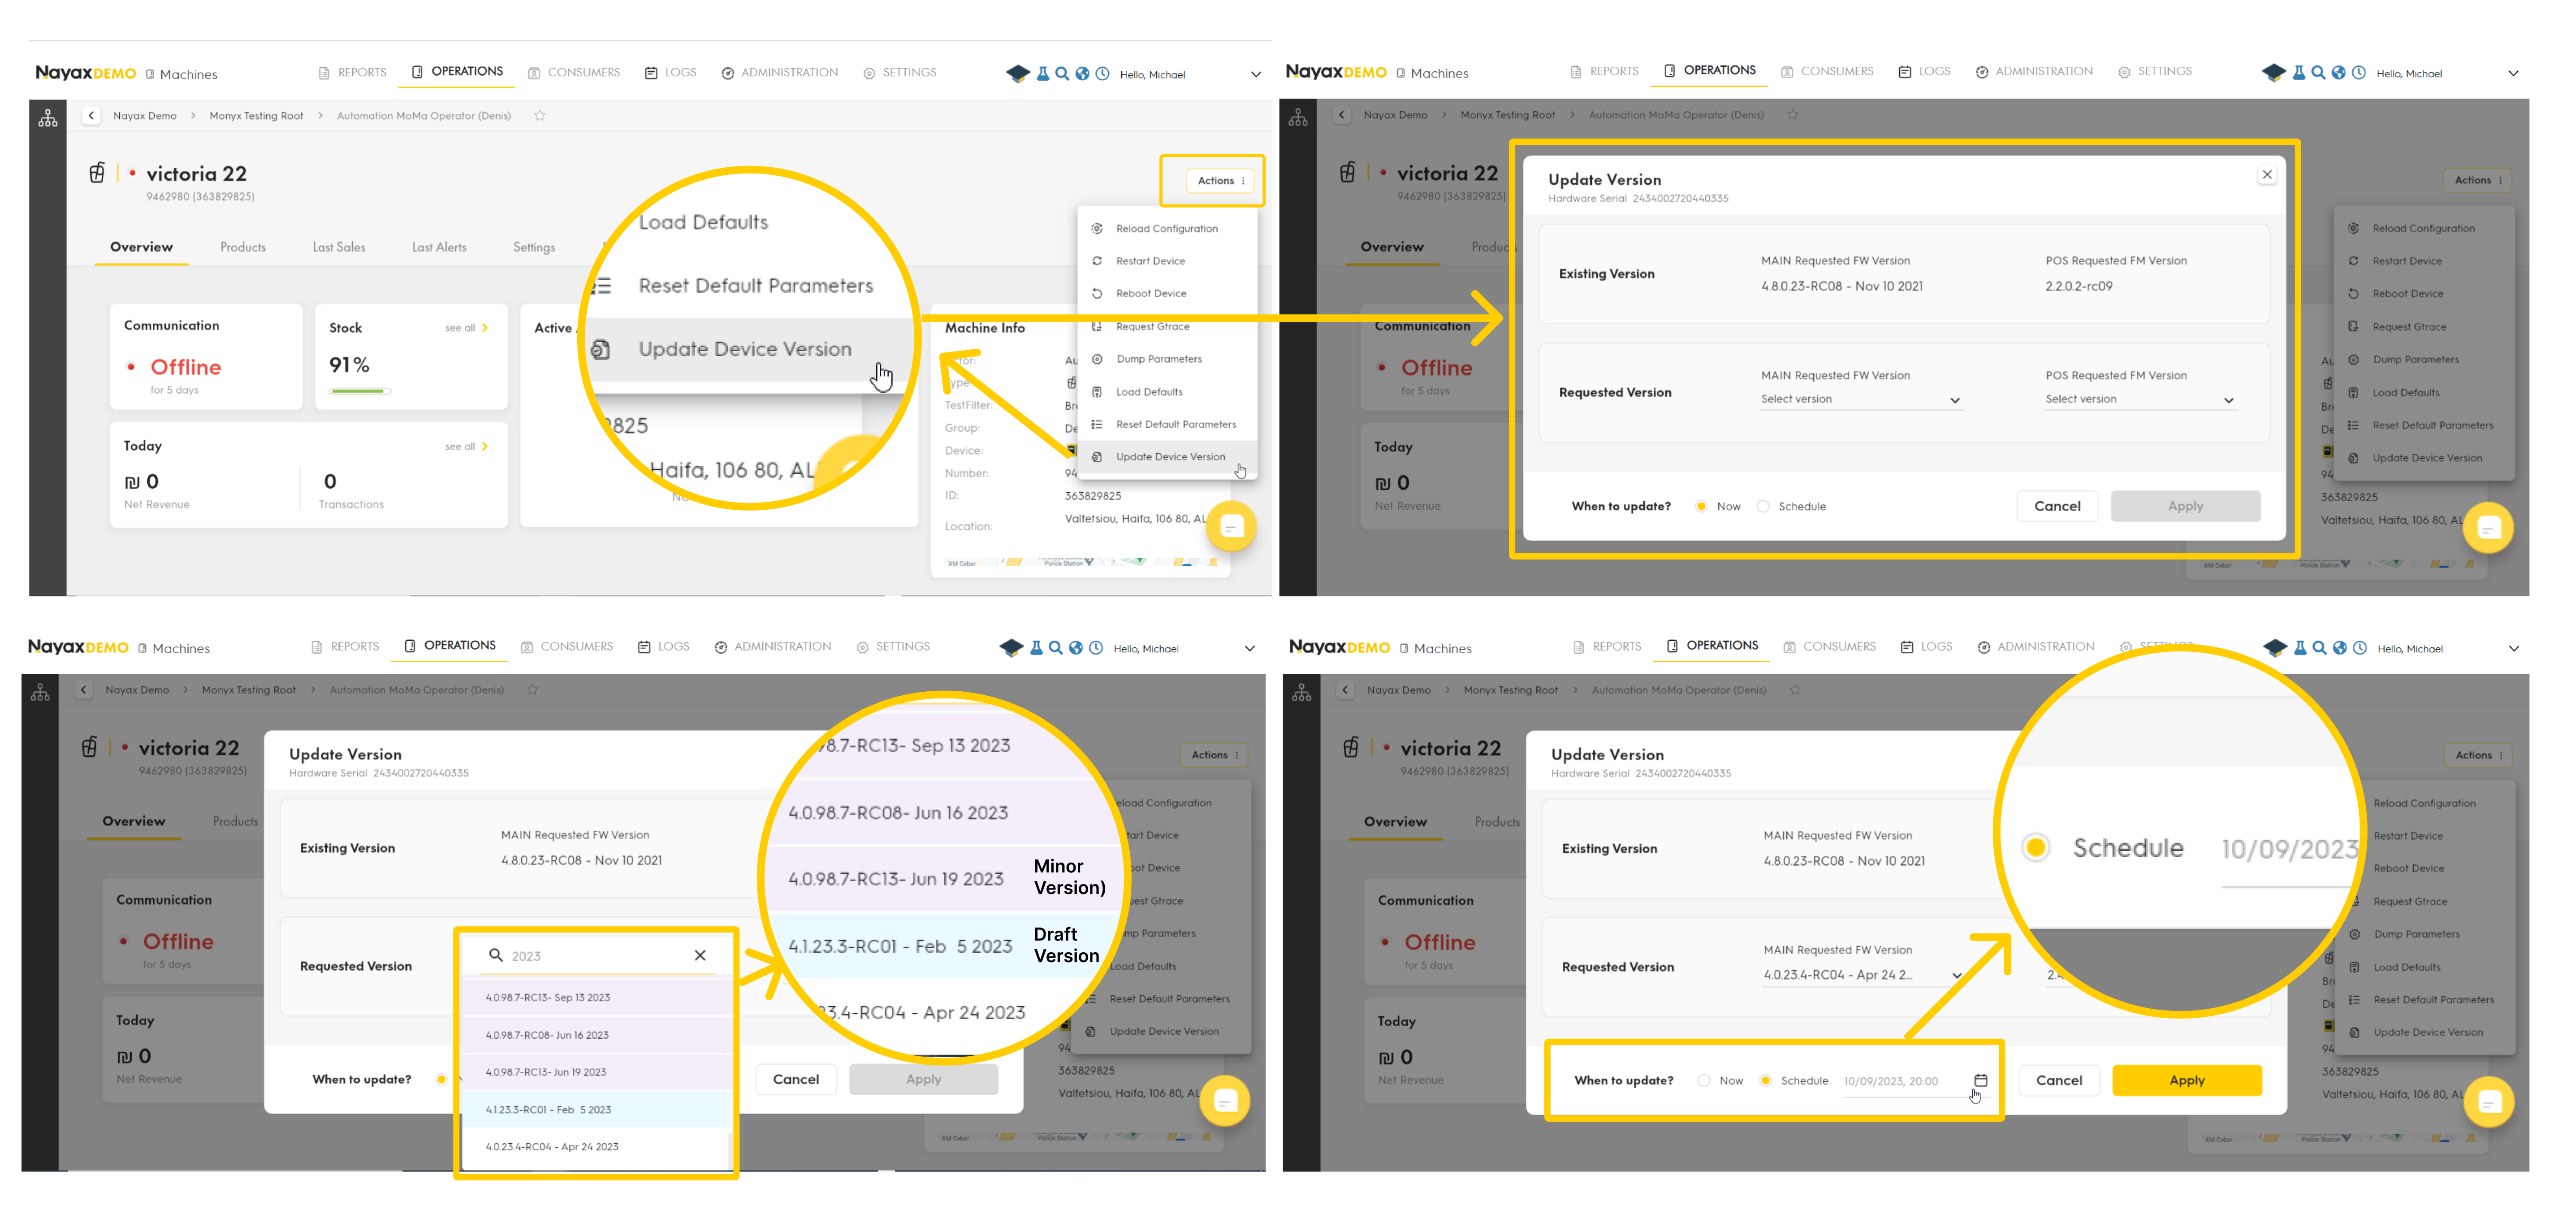Click Monyx Testing Root breadcrumb in top-left screenshot
2576x1223 pixels.
(256, 116)
